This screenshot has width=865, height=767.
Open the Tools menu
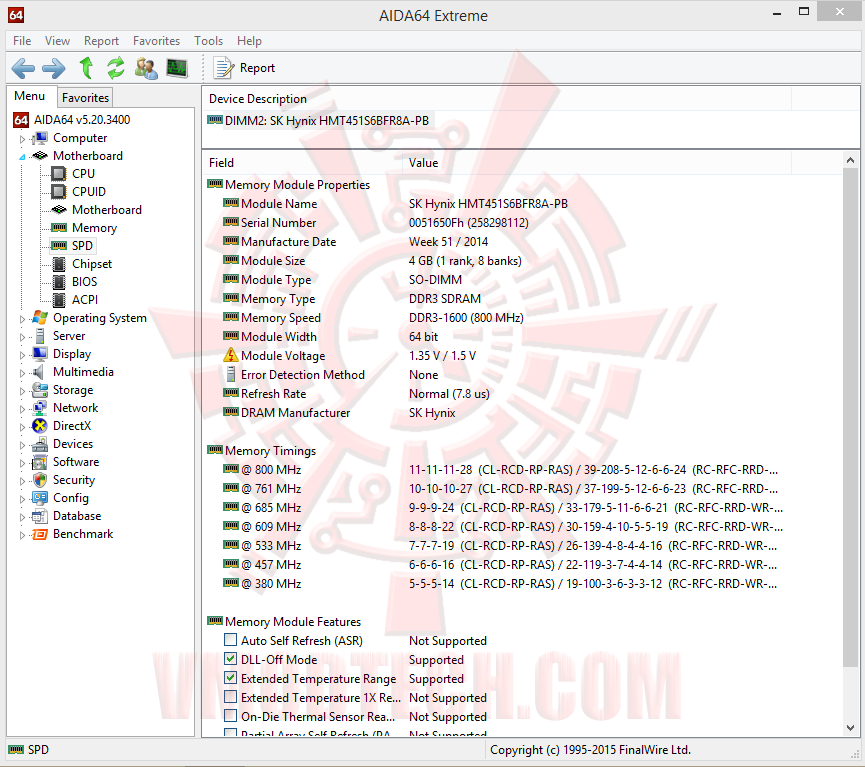tap(208, 41)
